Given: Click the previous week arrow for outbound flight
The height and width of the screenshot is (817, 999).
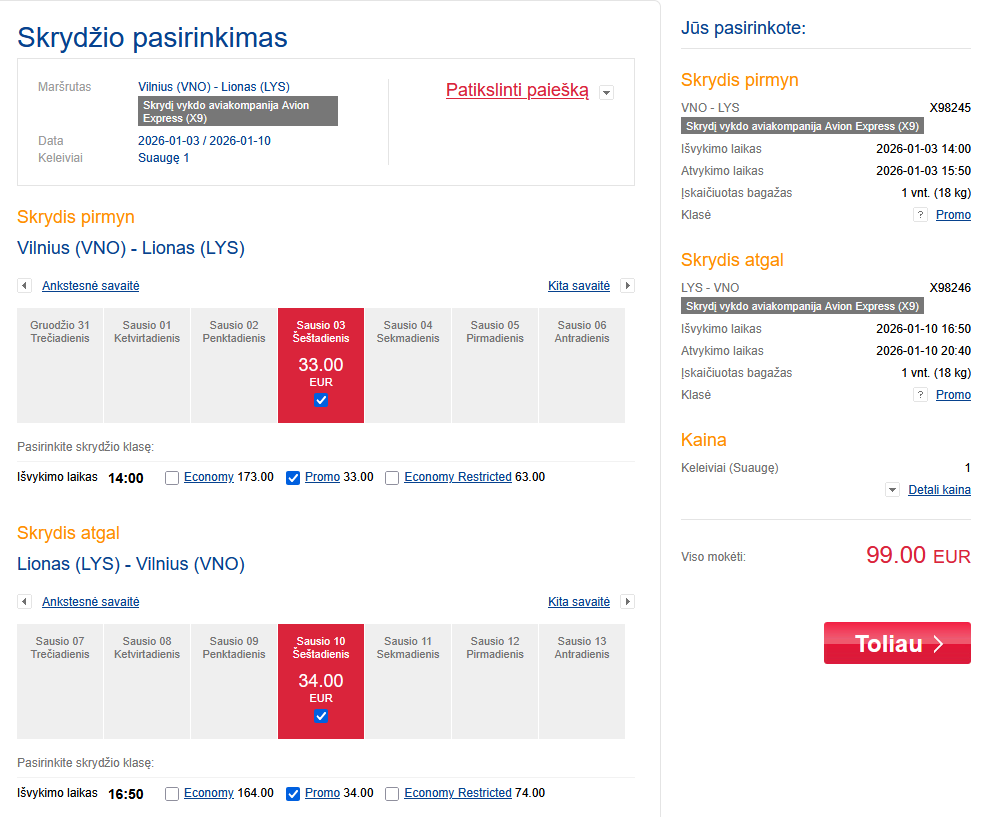Looking at the screenshot, I should click(24, 286).
